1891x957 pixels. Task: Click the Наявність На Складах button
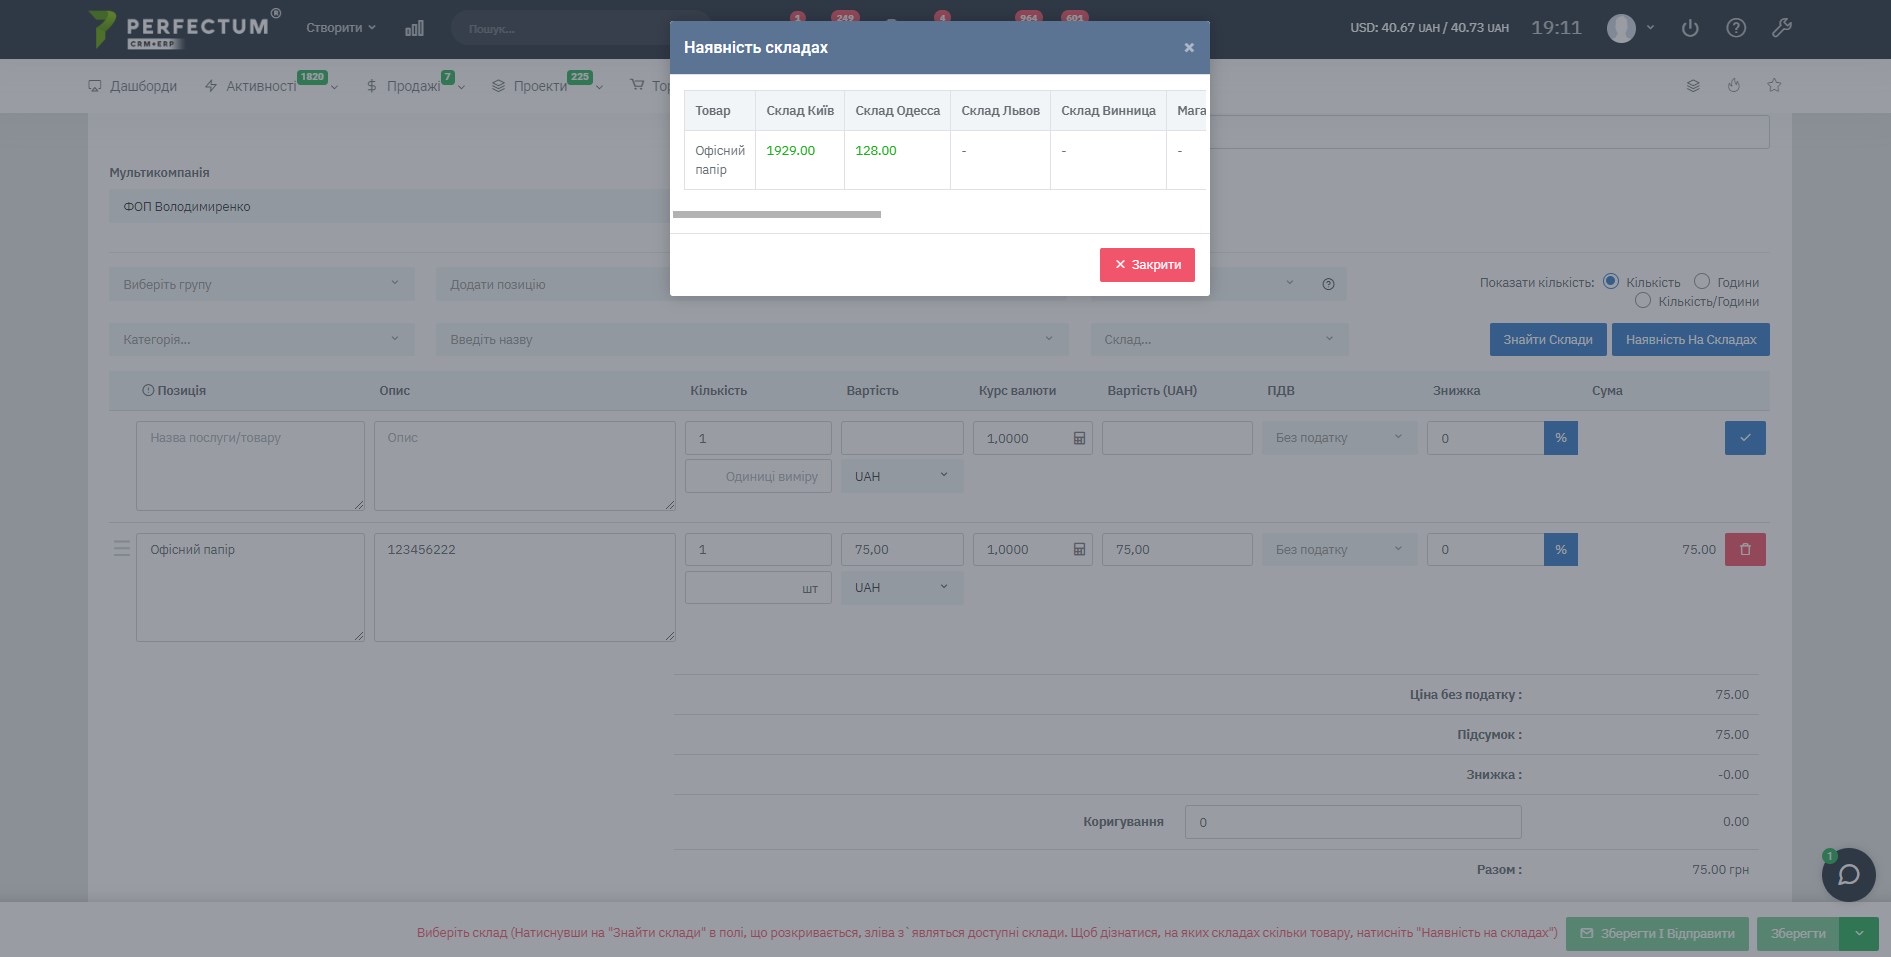coord(1691,340)
